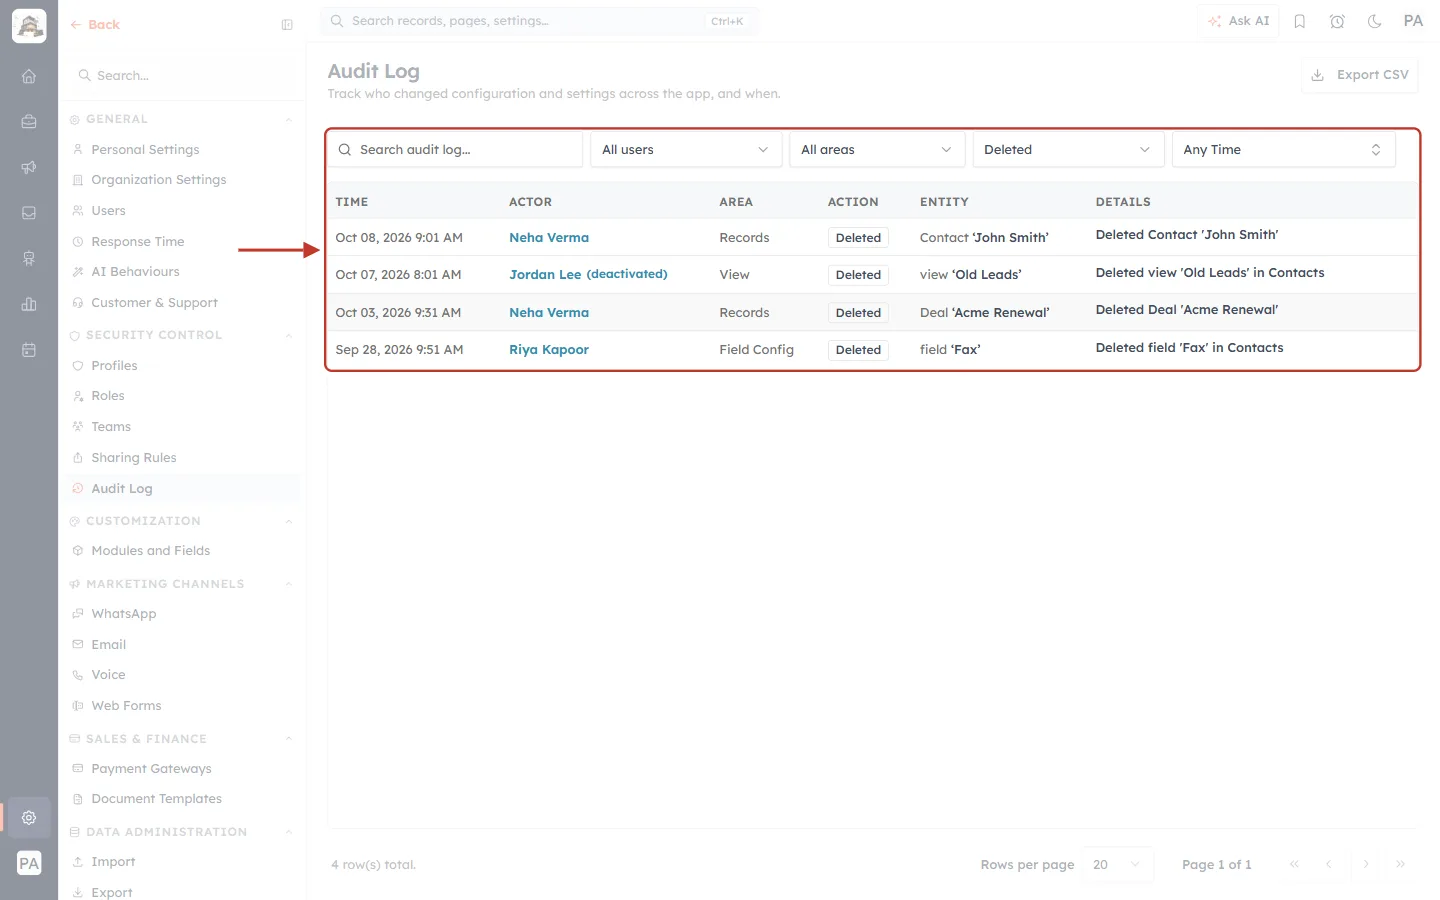
Task: Go to the next page of results
Action: [1366, 864]
